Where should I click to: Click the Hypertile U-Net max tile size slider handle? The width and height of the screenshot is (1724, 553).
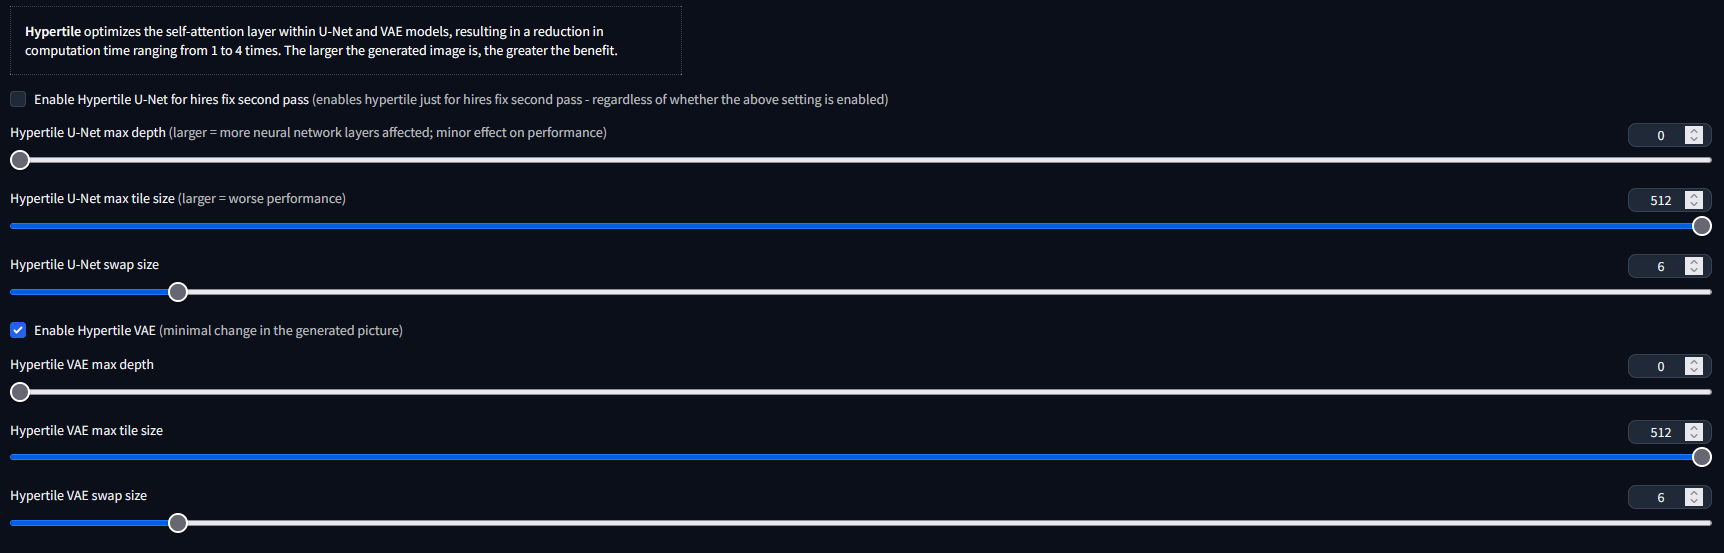coord(1701,226)
